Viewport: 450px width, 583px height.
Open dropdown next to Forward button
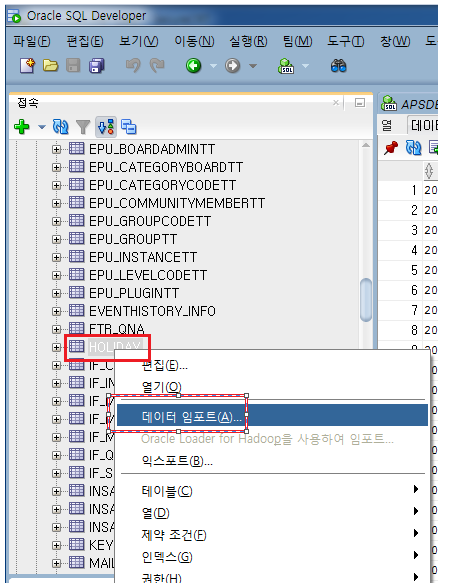pos(253,66)
